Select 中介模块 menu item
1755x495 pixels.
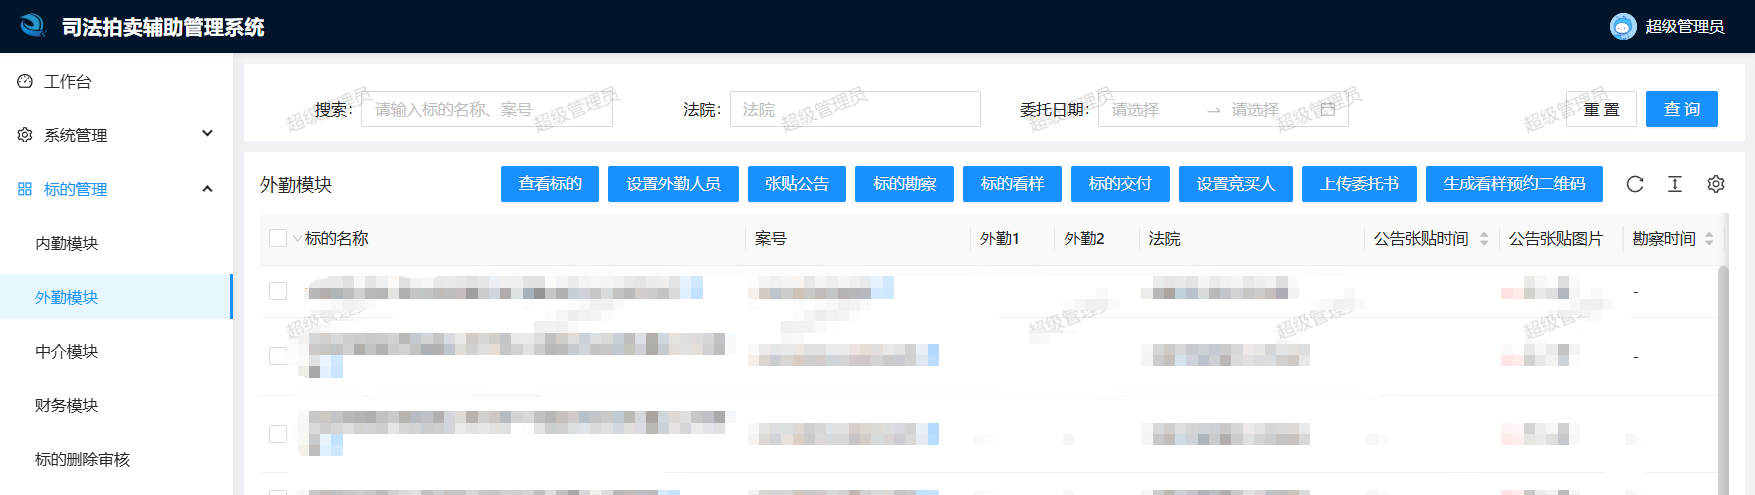coord(116,351)
